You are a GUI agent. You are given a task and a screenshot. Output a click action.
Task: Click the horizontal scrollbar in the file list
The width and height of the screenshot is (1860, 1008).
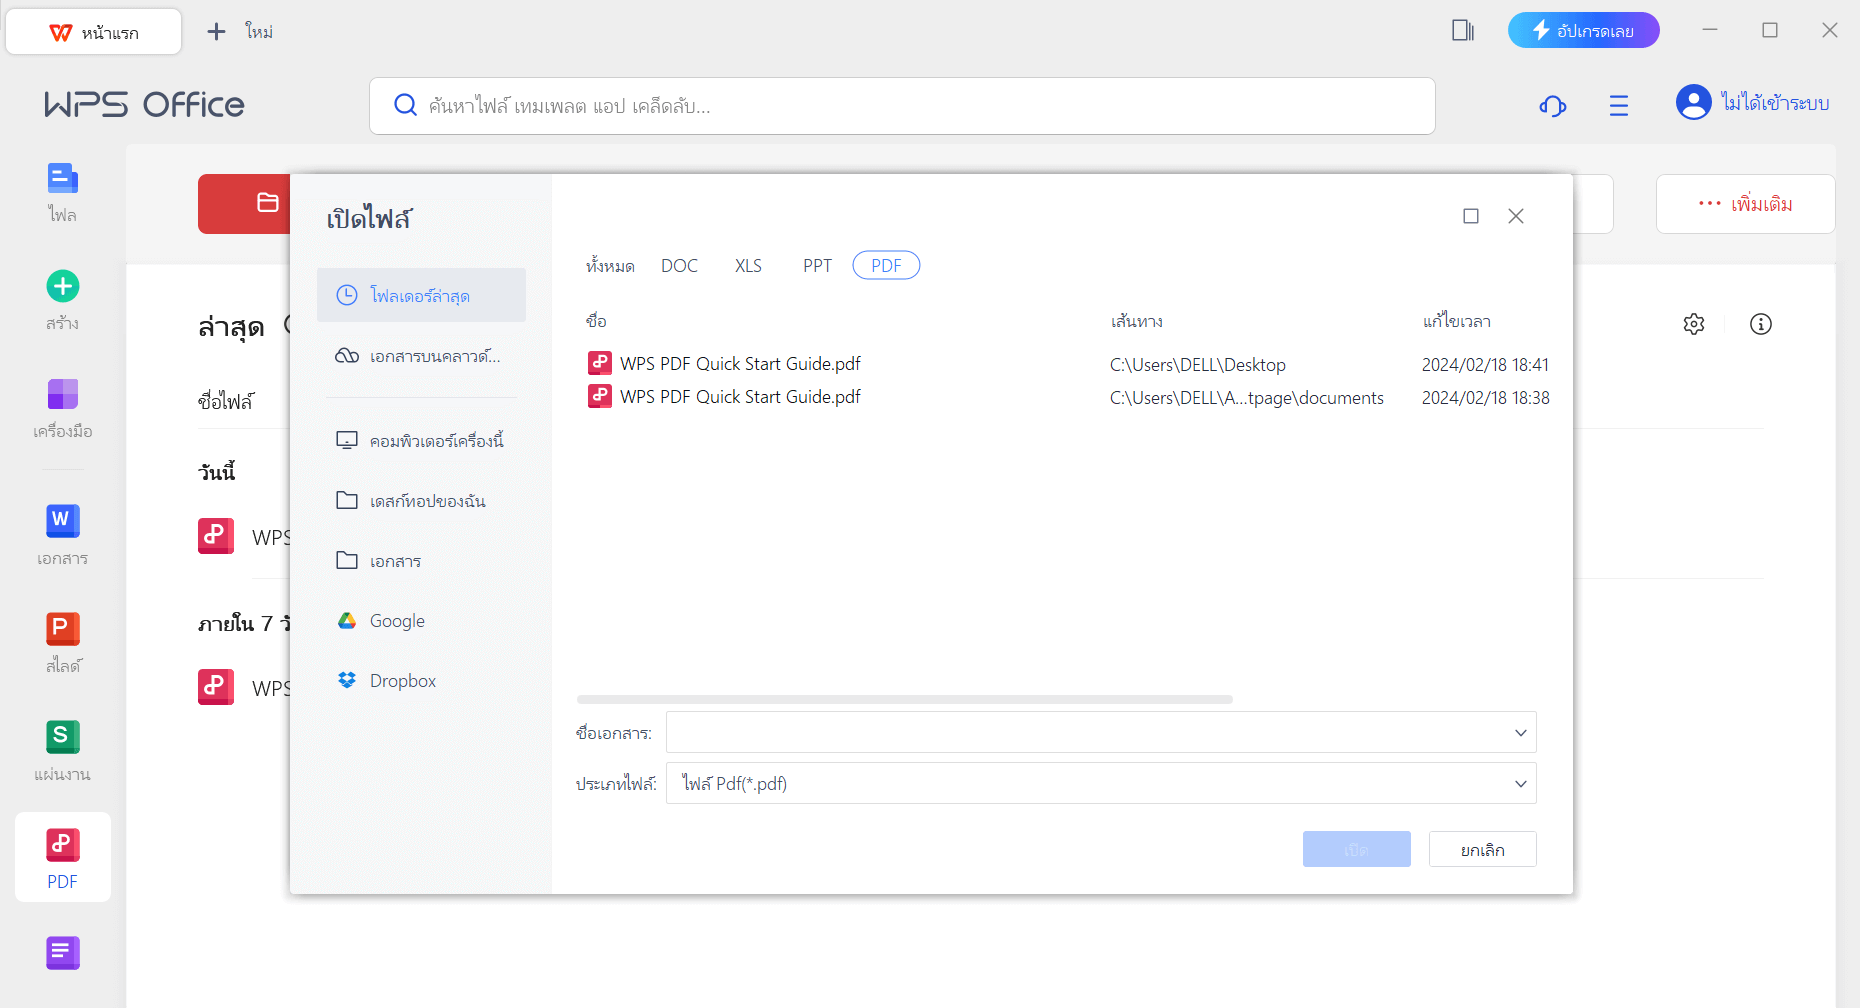click(x=905, y=699)
